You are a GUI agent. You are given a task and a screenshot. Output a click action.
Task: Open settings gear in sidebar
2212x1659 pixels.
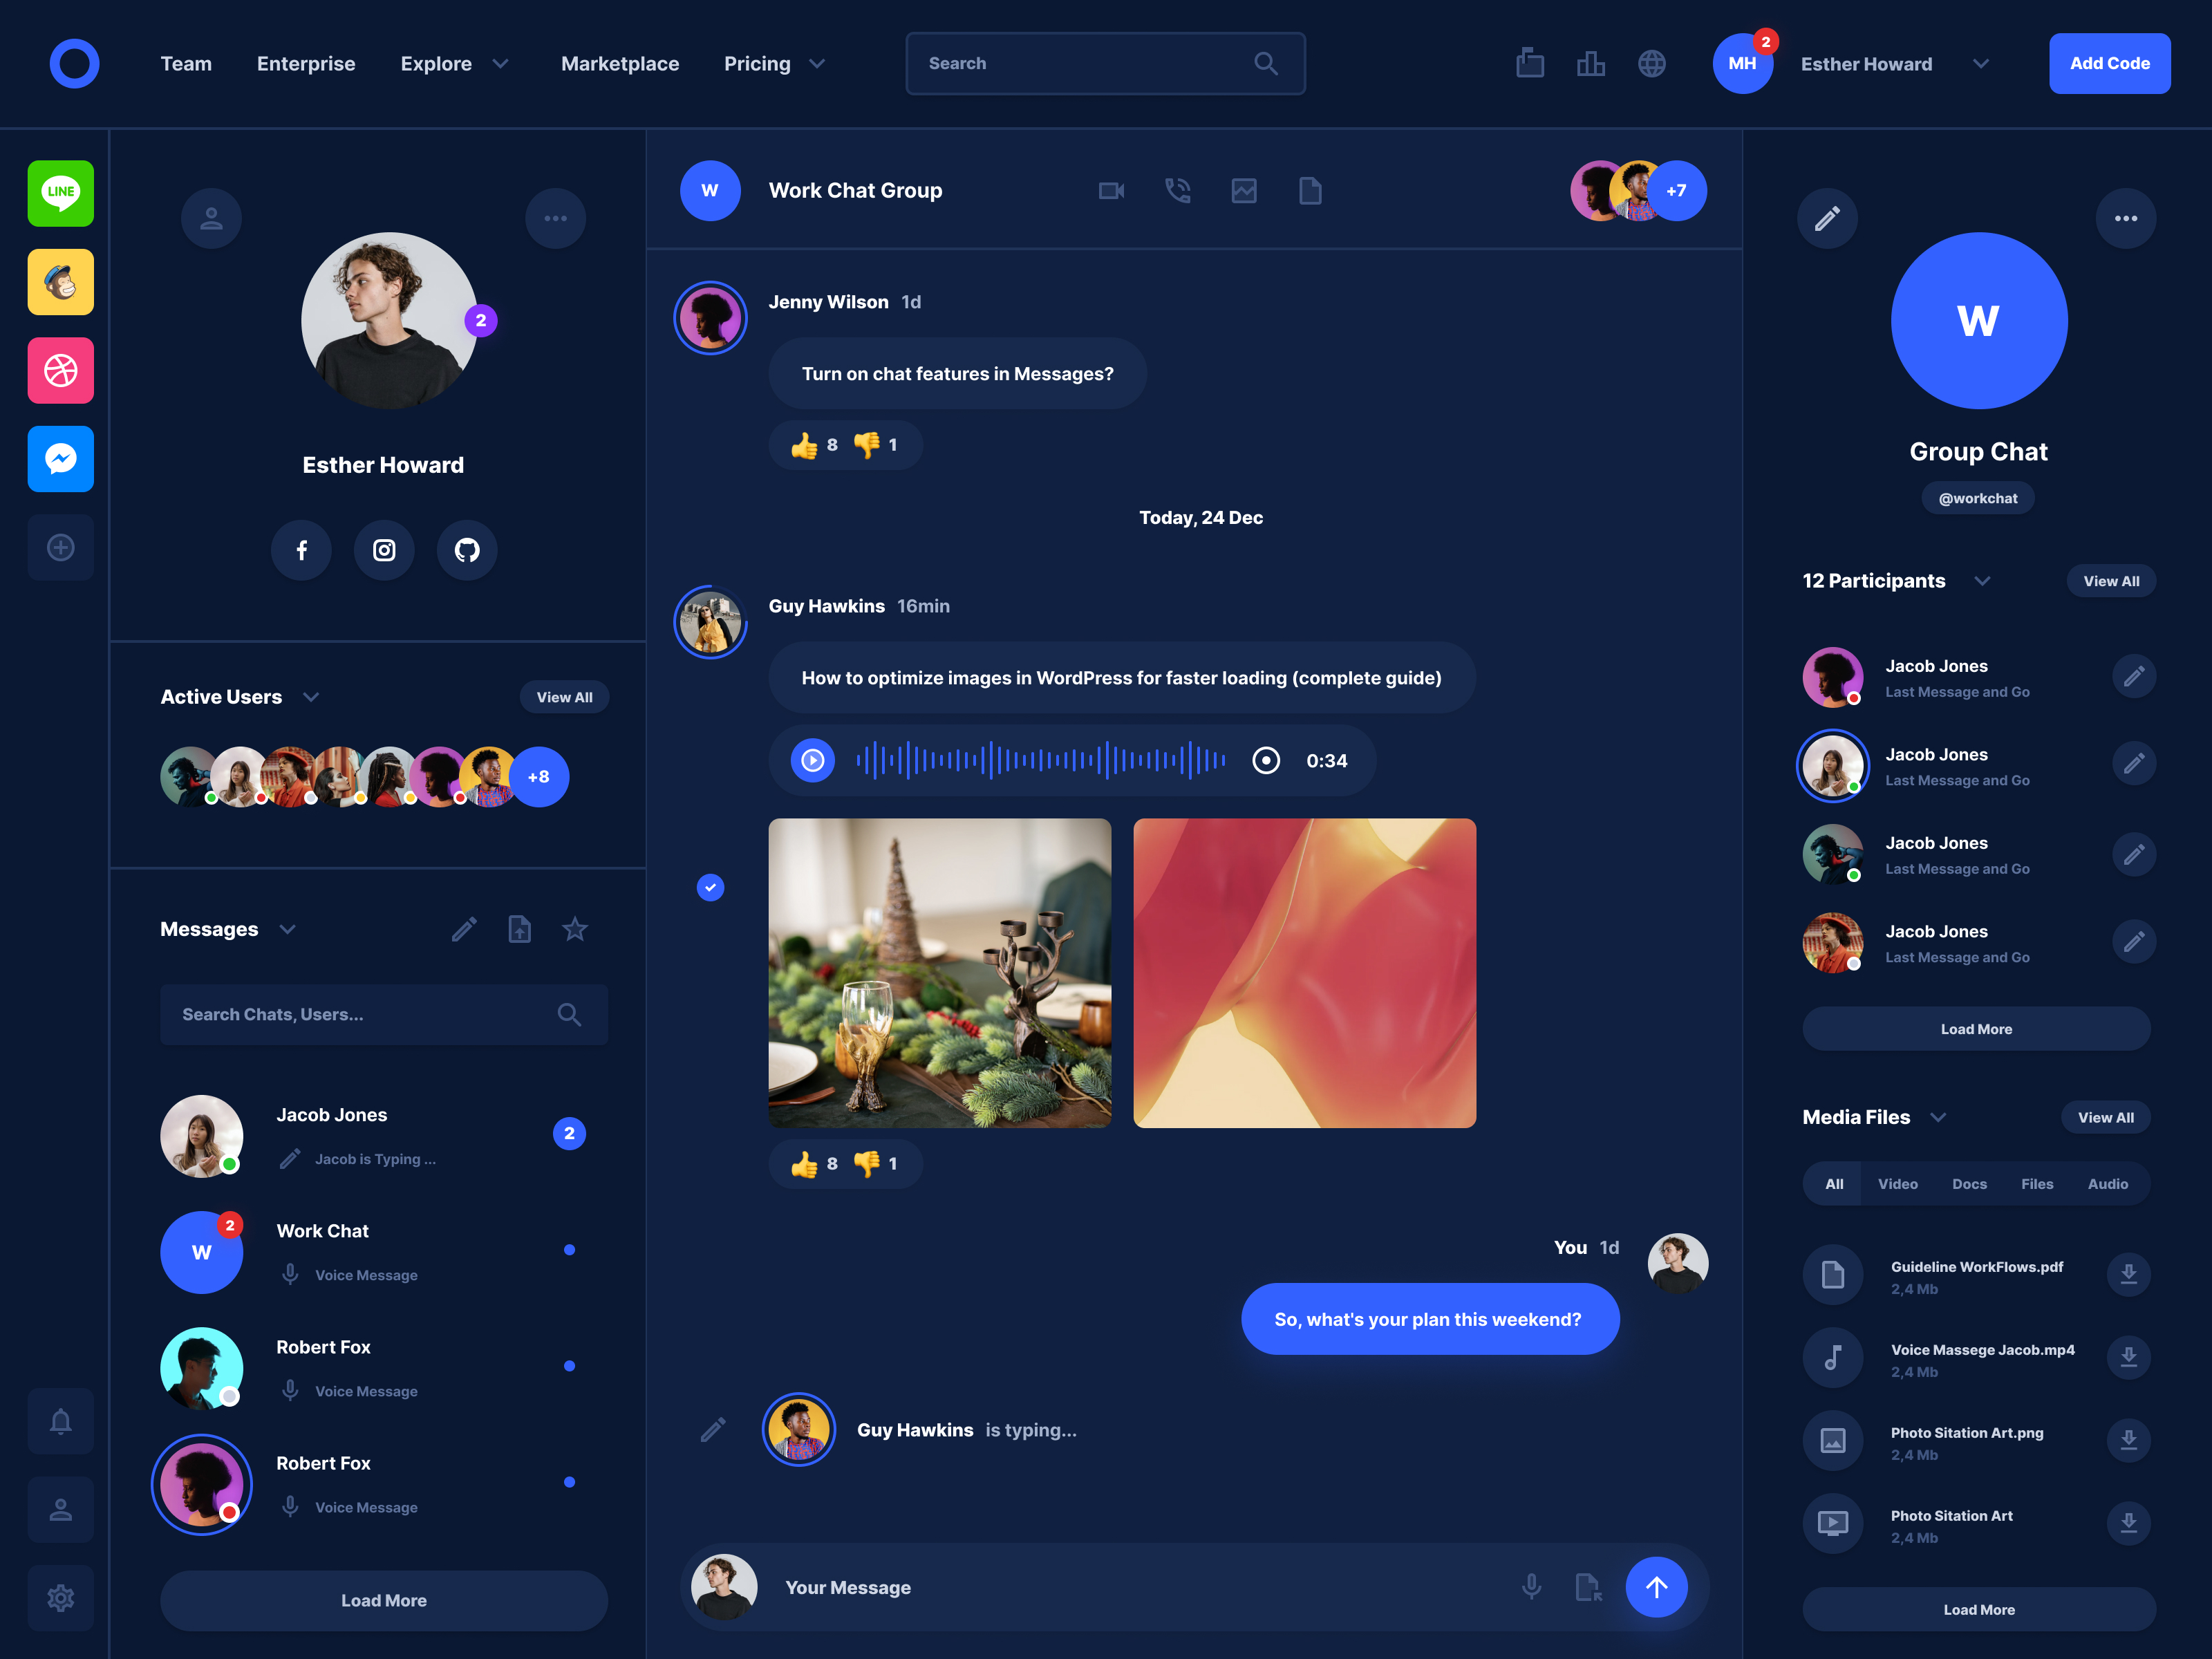coord(60,1598)
